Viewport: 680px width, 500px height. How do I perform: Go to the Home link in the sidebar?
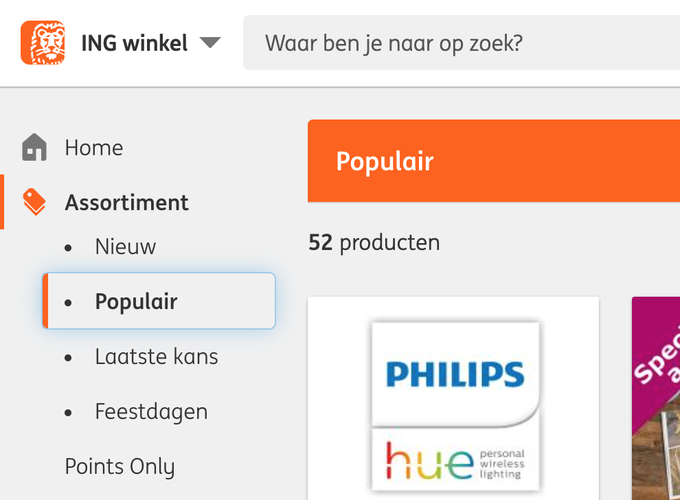pos(94,148)
